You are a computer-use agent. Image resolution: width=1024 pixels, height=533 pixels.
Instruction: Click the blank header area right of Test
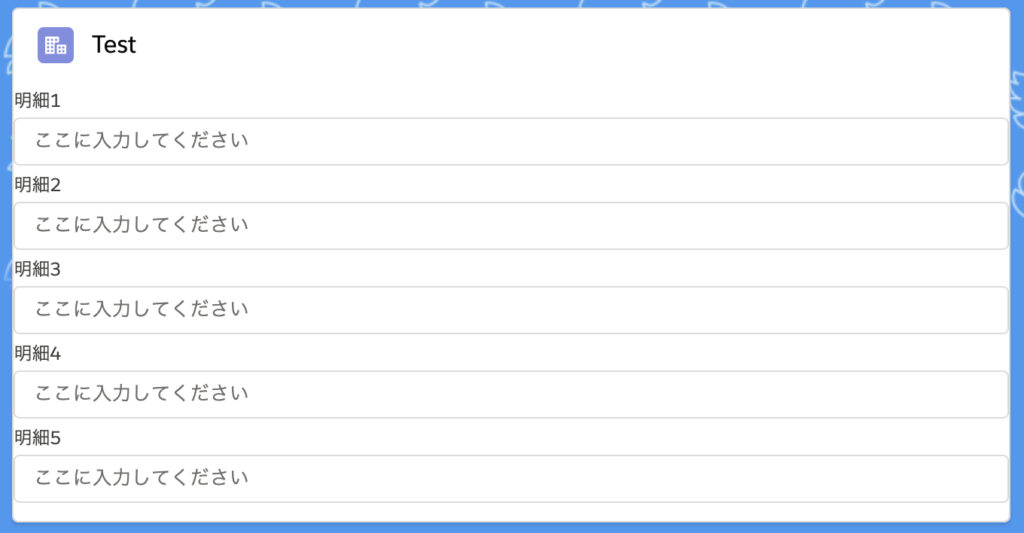[x=568, y=45]
